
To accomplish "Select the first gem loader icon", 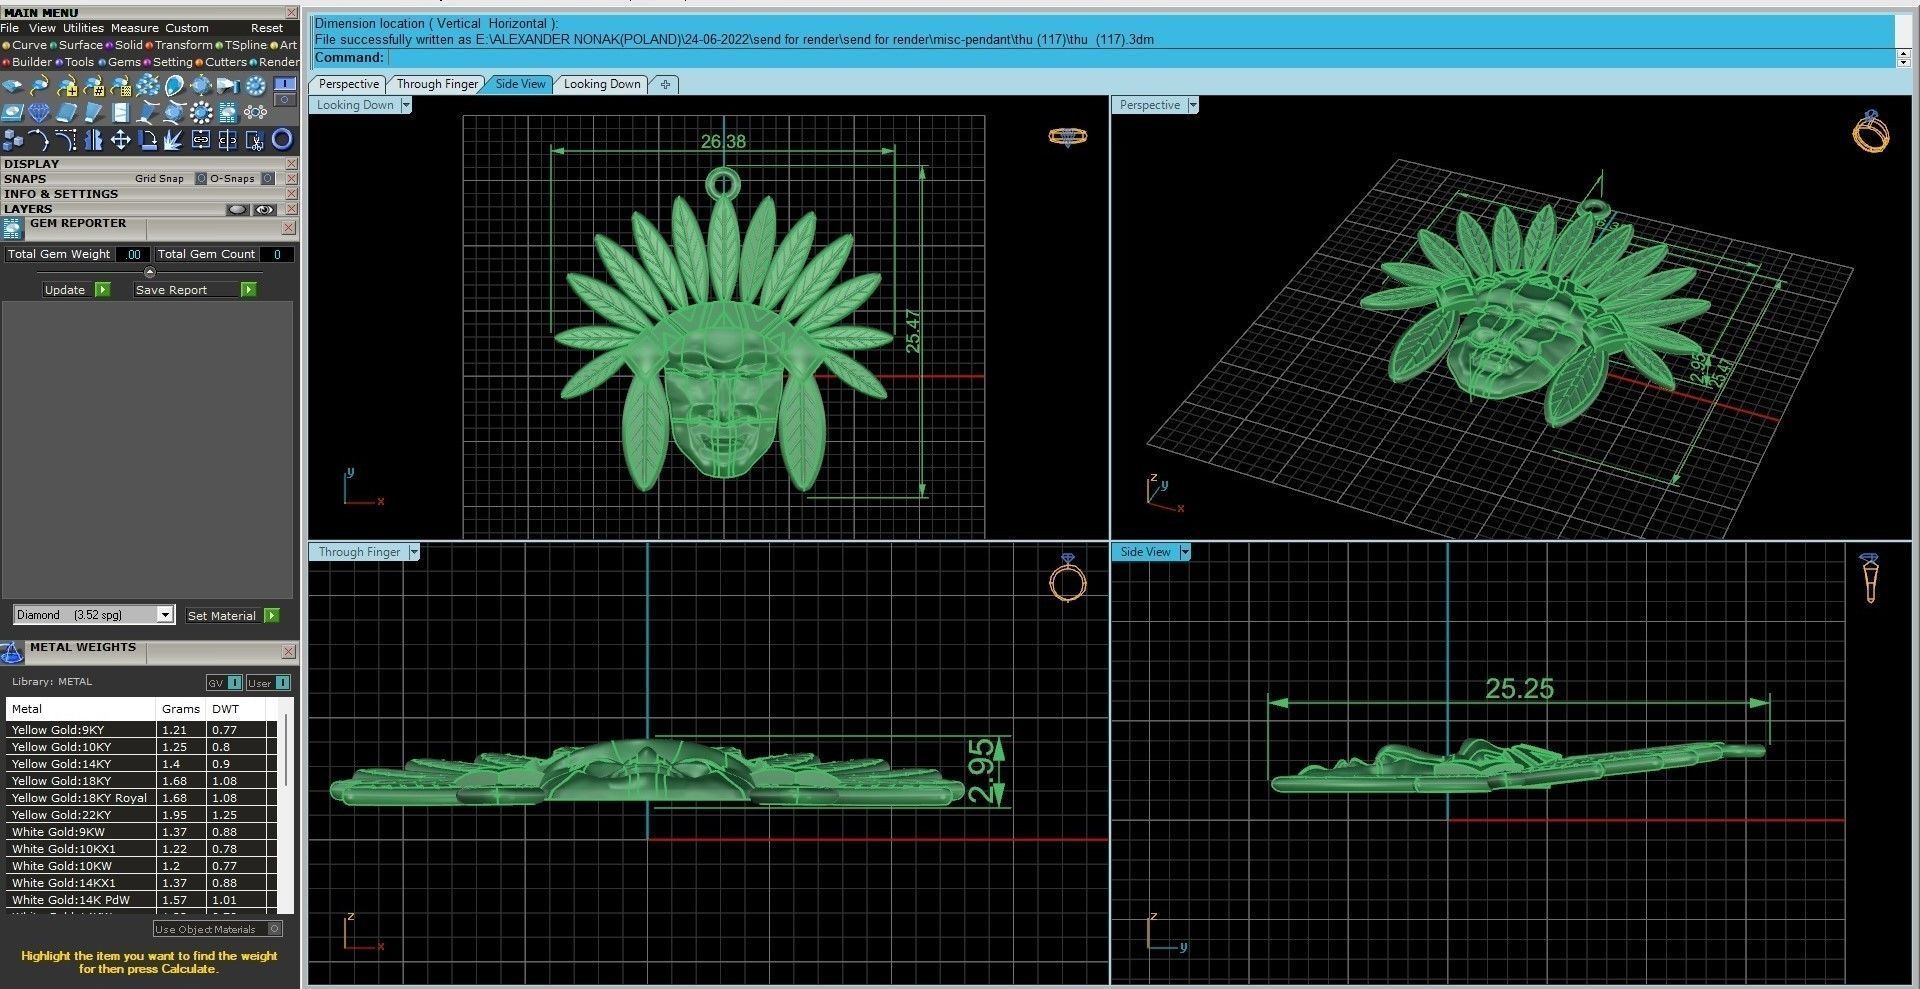I will coord(13,86).
